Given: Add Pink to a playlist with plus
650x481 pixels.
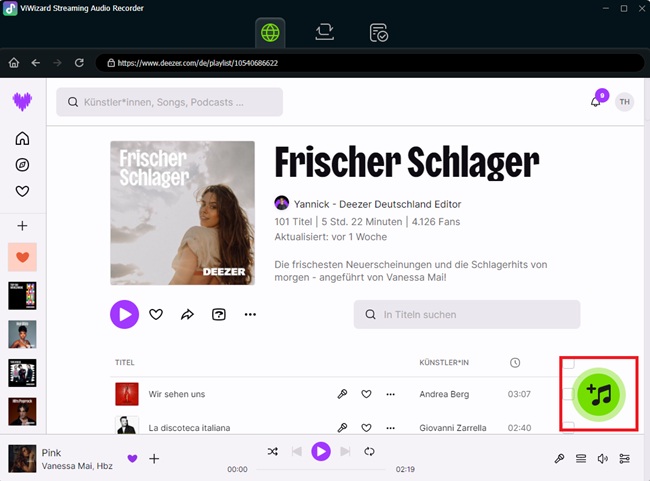Looking at the screenshot, I should (x=154, y=459).
